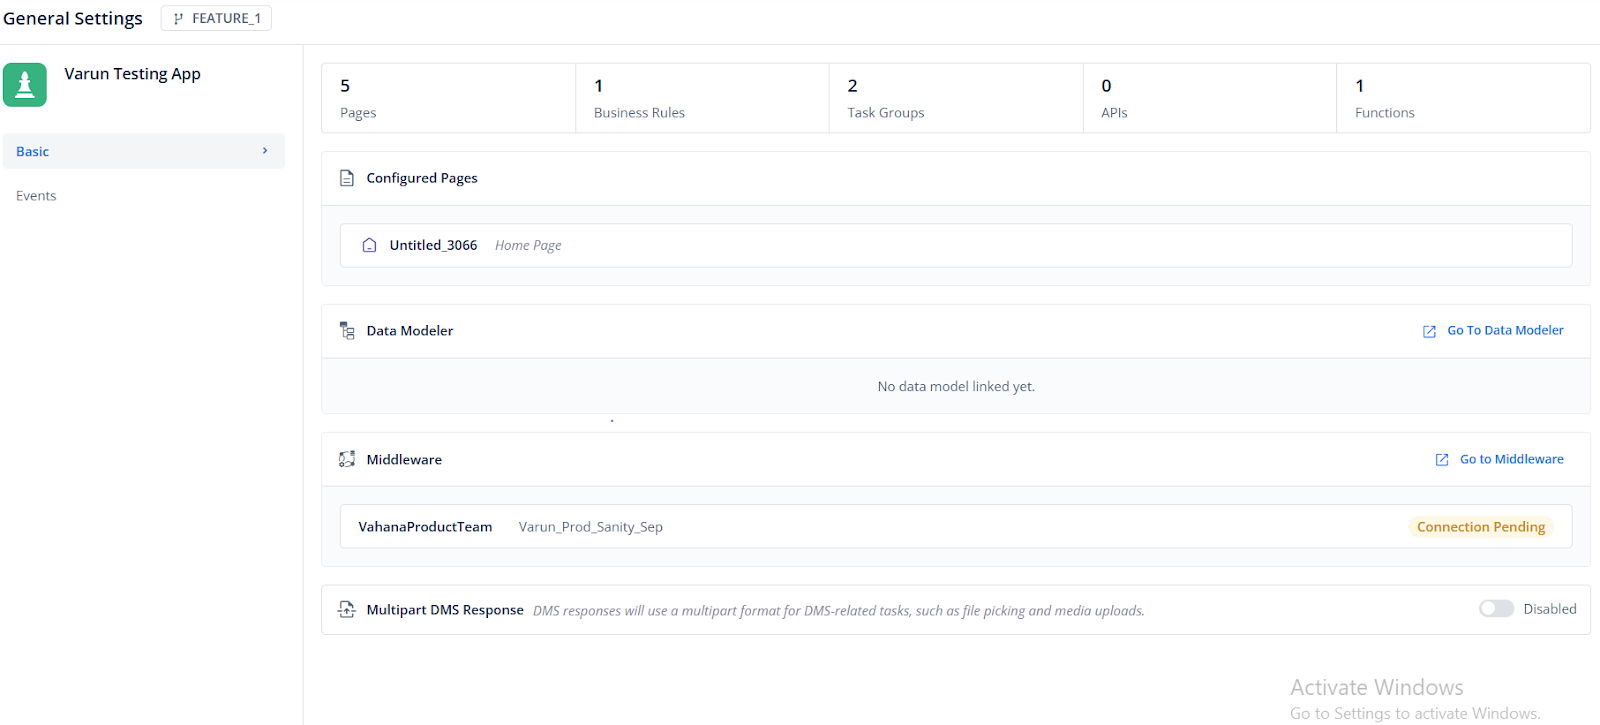Enable the Multipart DMS Response toggle
1600x725 pixels.
pyautogui.click(x=1496, y=609)
